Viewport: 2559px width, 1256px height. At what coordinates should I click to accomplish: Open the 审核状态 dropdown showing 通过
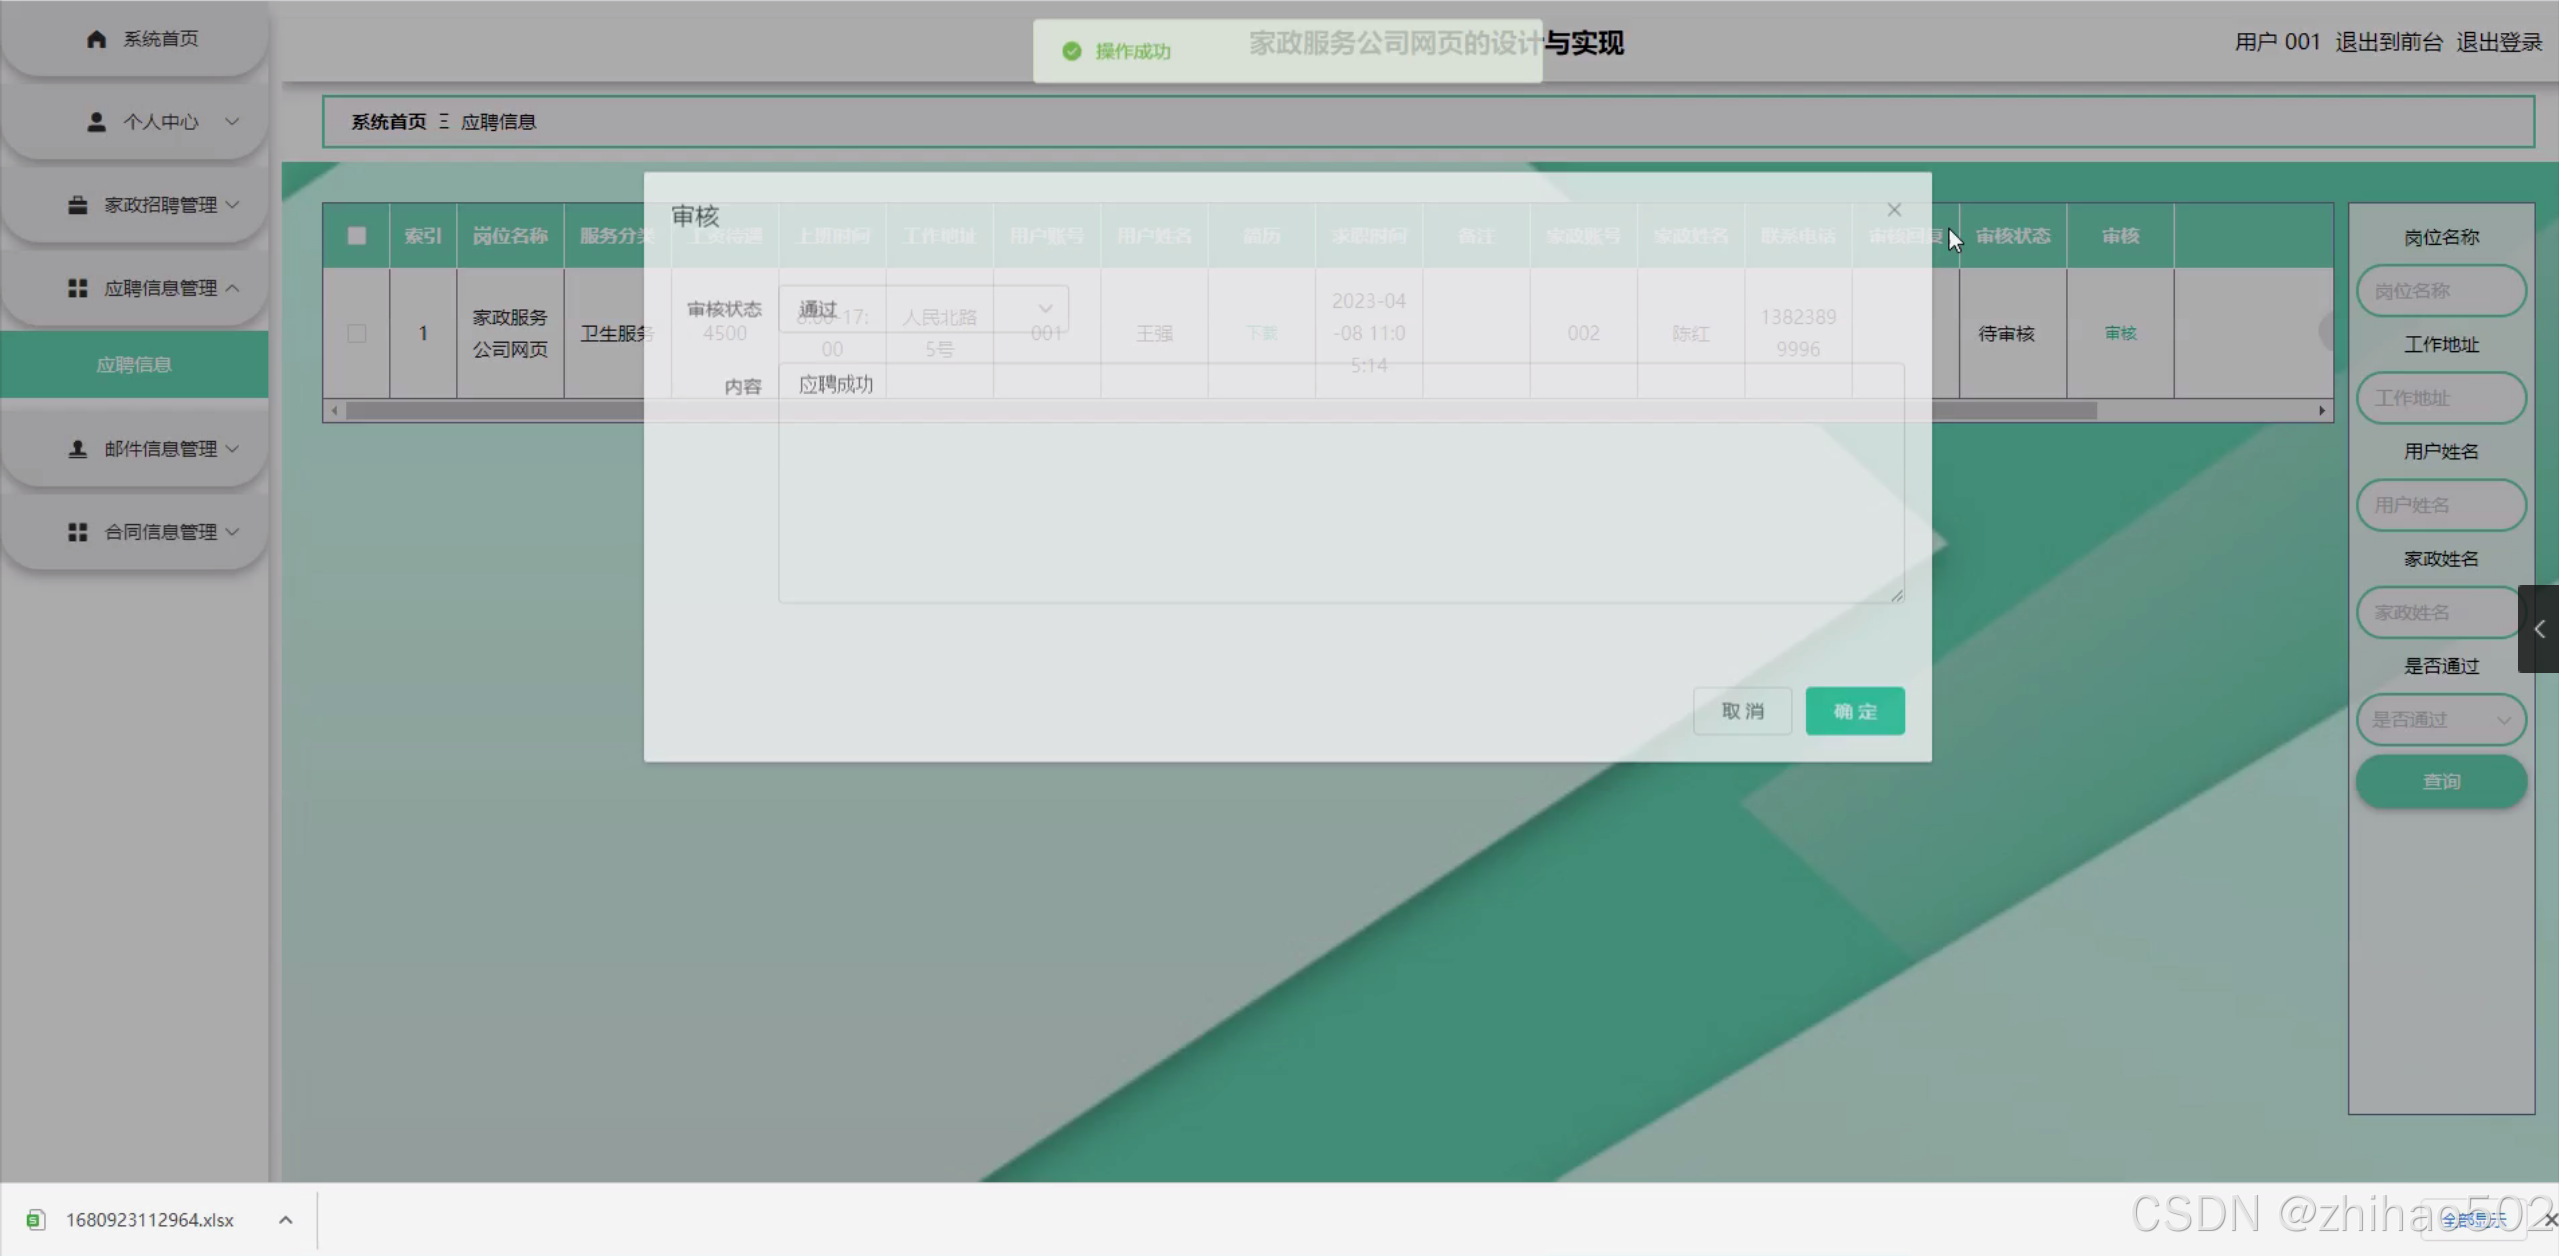(x=923, y=309)
